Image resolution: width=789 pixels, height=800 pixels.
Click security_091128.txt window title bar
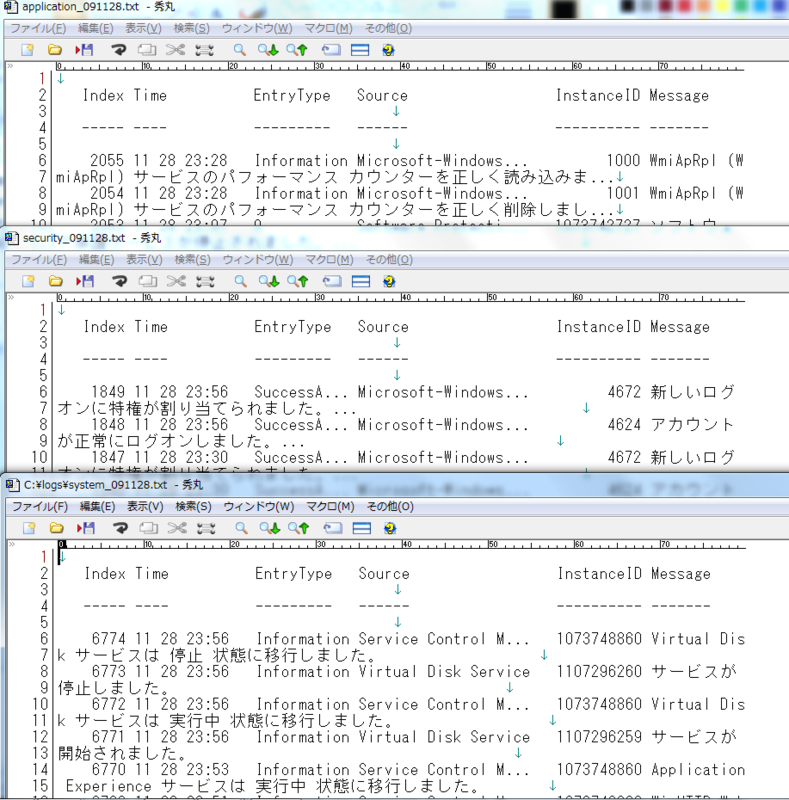[396, 238]
